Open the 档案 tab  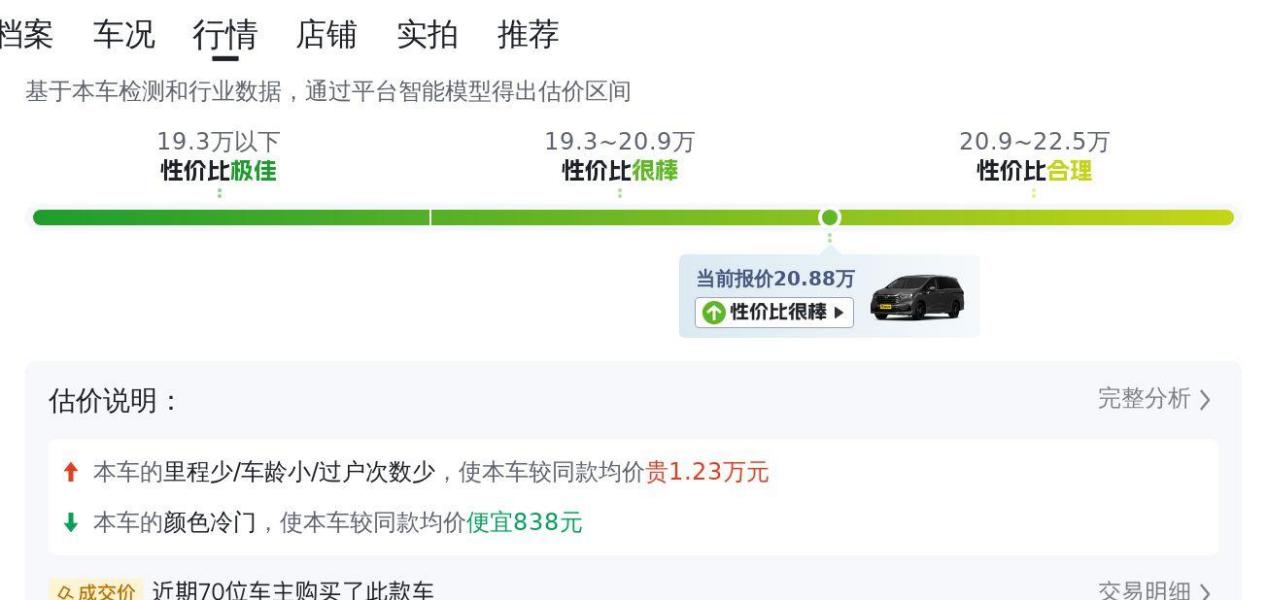click(x=26, y=35)
